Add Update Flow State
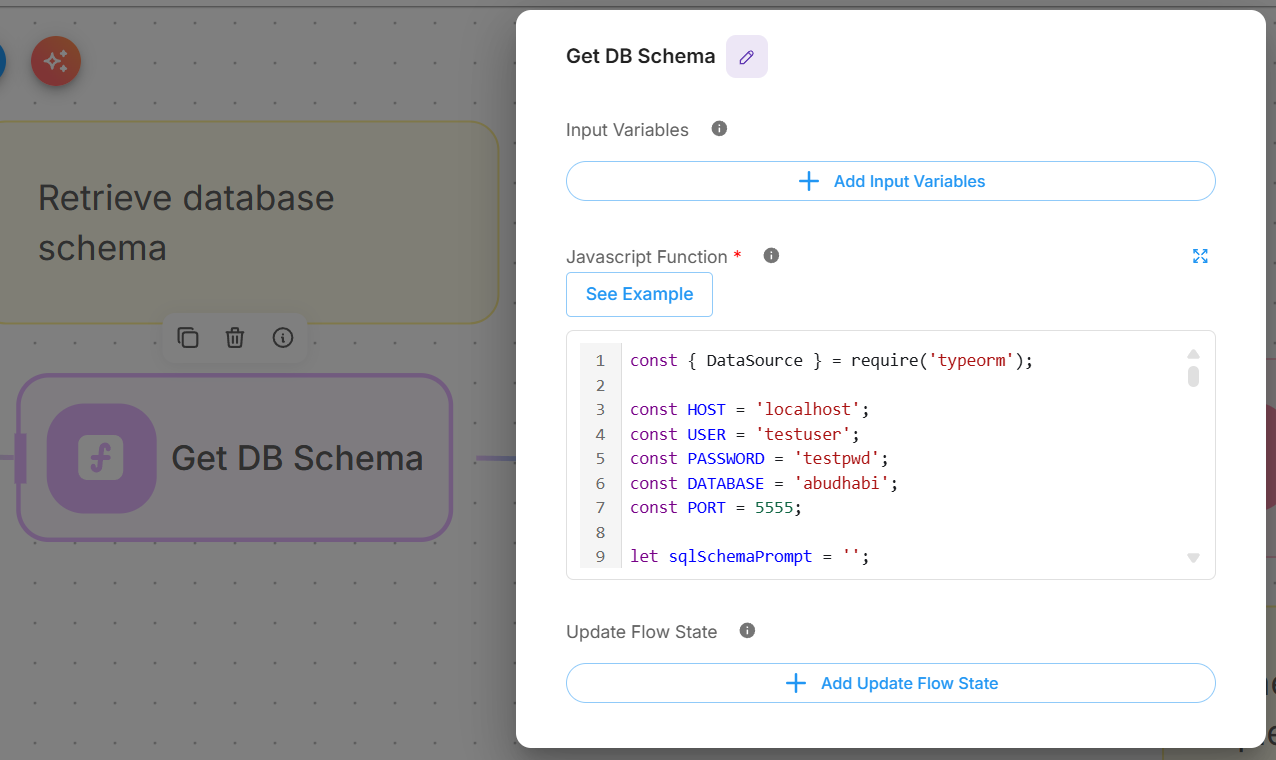Viewport: 1276px width, 760px height. tap(890, 683)
